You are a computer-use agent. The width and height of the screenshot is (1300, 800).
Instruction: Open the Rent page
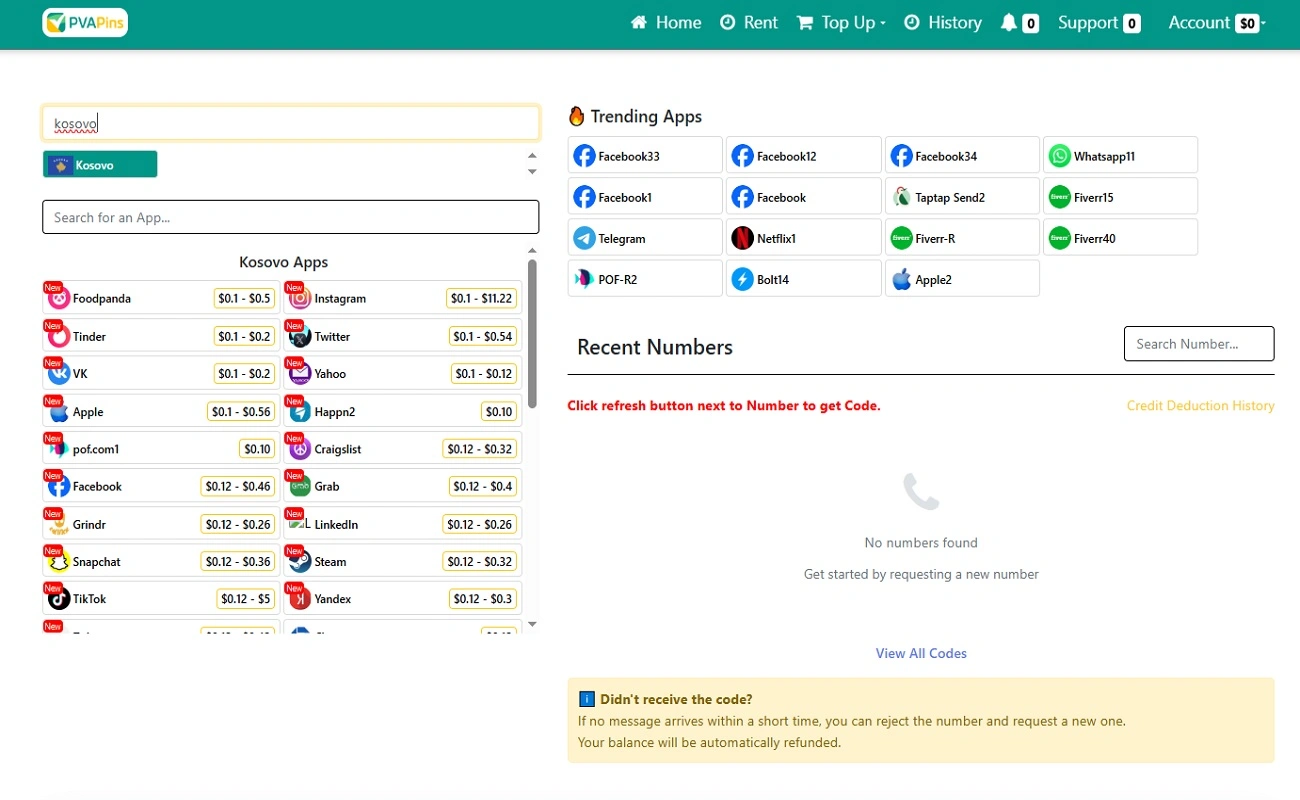[x=749, y=23]
